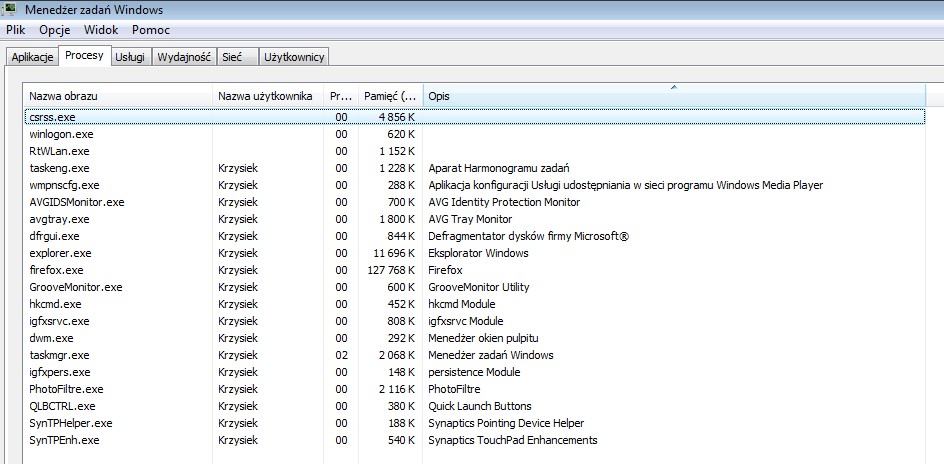The image size is (944, 464).
Task: Open the Użytkownicy tab
Action: click(x=294, y=57)
